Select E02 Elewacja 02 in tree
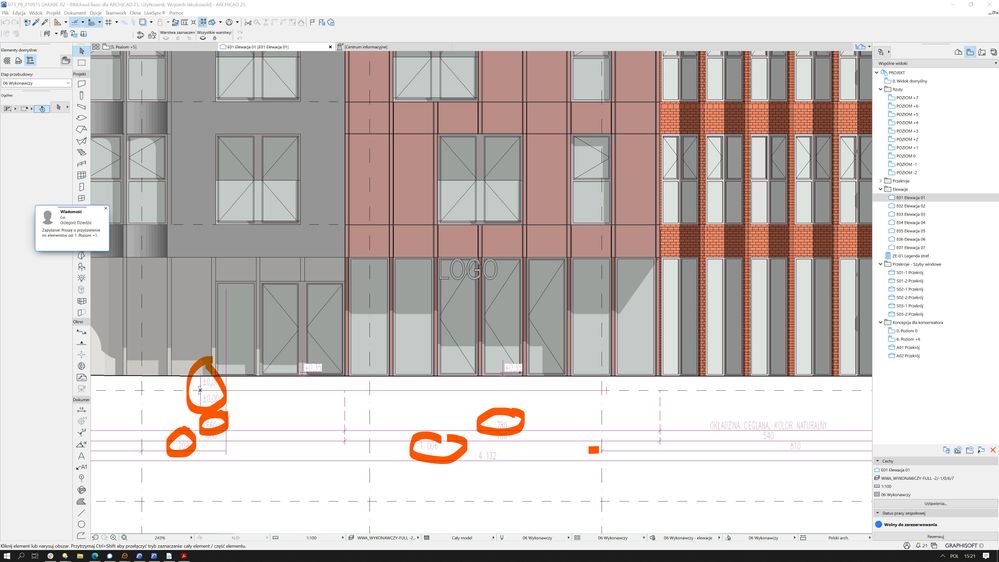The width and height of the screenshot is (999, 562). (910, 206)
